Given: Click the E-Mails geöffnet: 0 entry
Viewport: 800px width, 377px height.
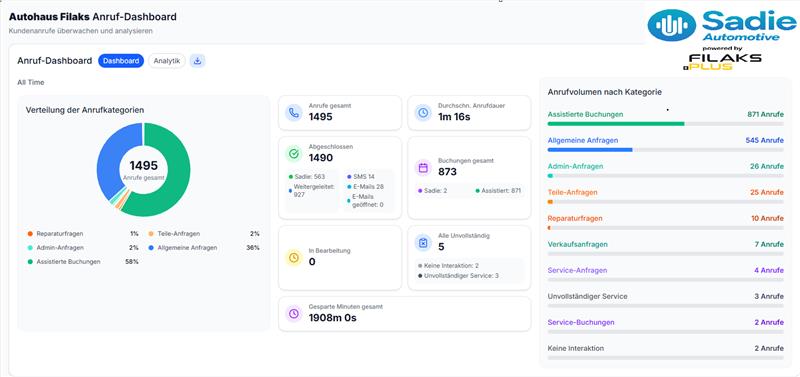Looking at the screenshot, I should [x=365, y=200].
